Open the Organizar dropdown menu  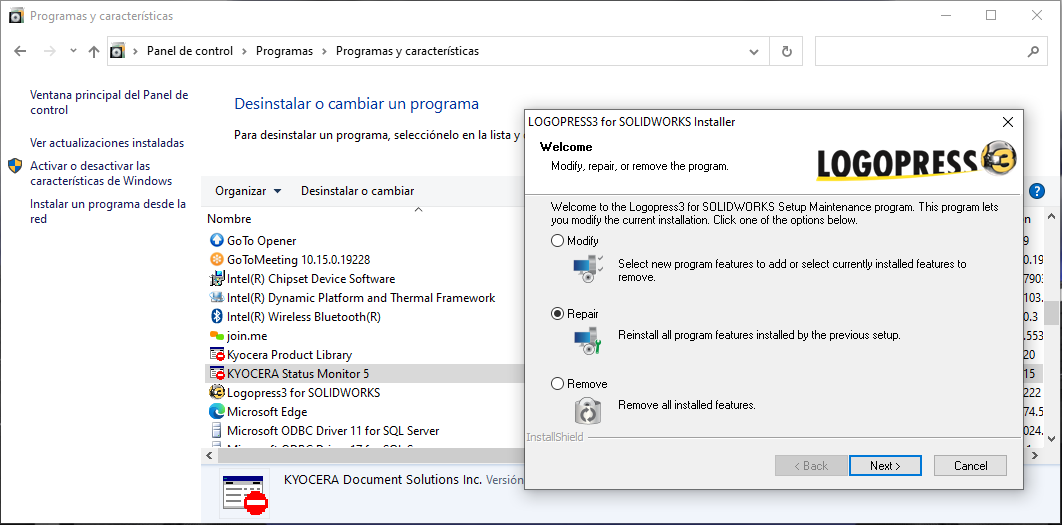coord(248,191)
